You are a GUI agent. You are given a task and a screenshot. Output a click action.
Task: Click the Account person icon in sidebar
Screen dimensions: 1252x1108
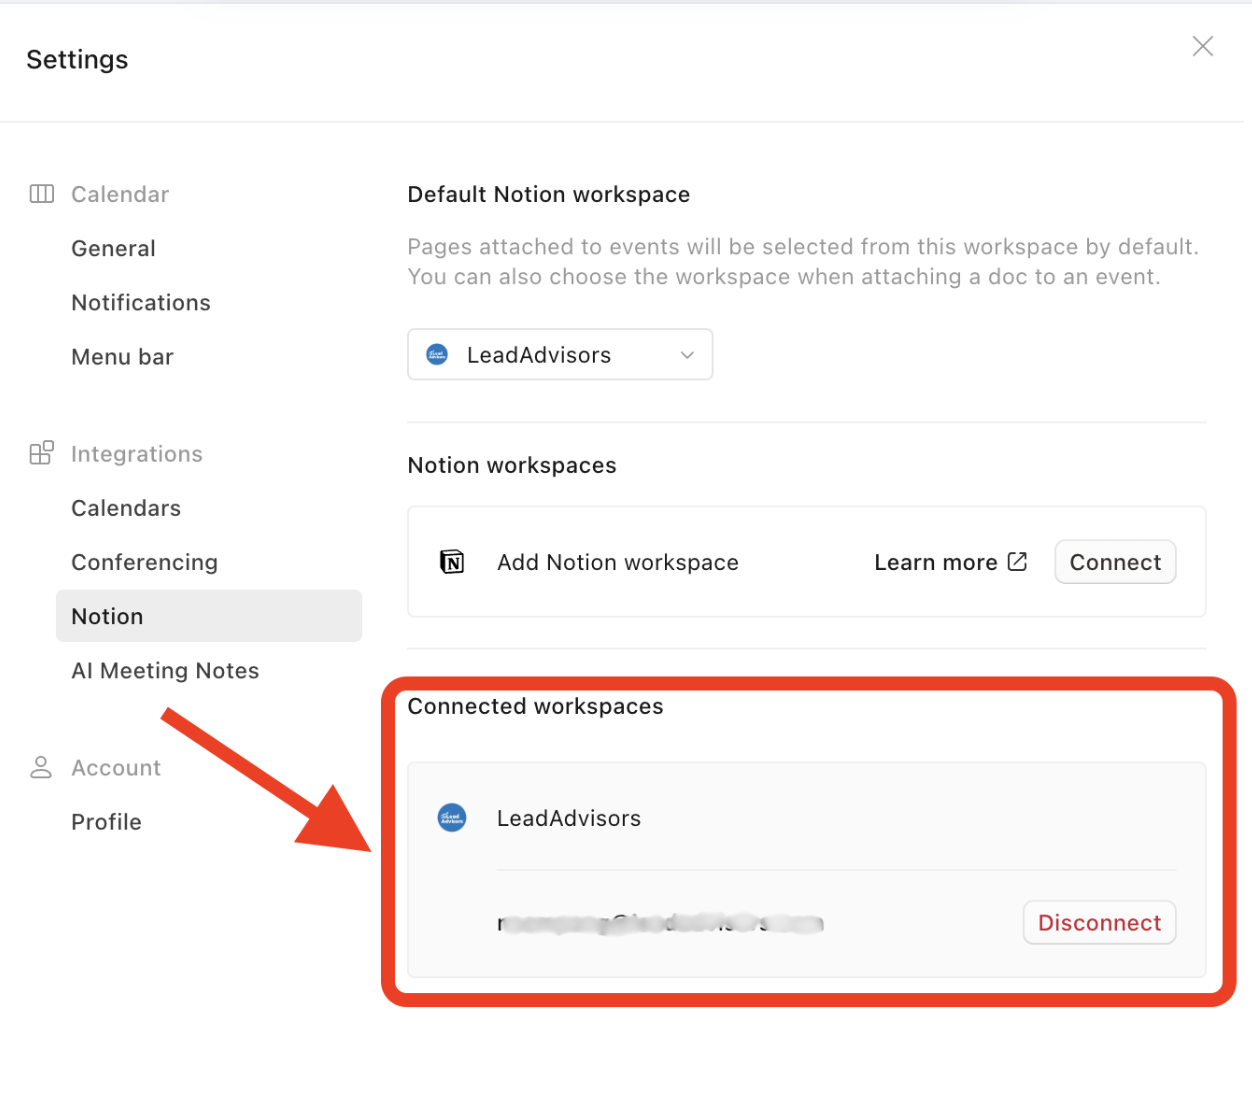[41, 767]
